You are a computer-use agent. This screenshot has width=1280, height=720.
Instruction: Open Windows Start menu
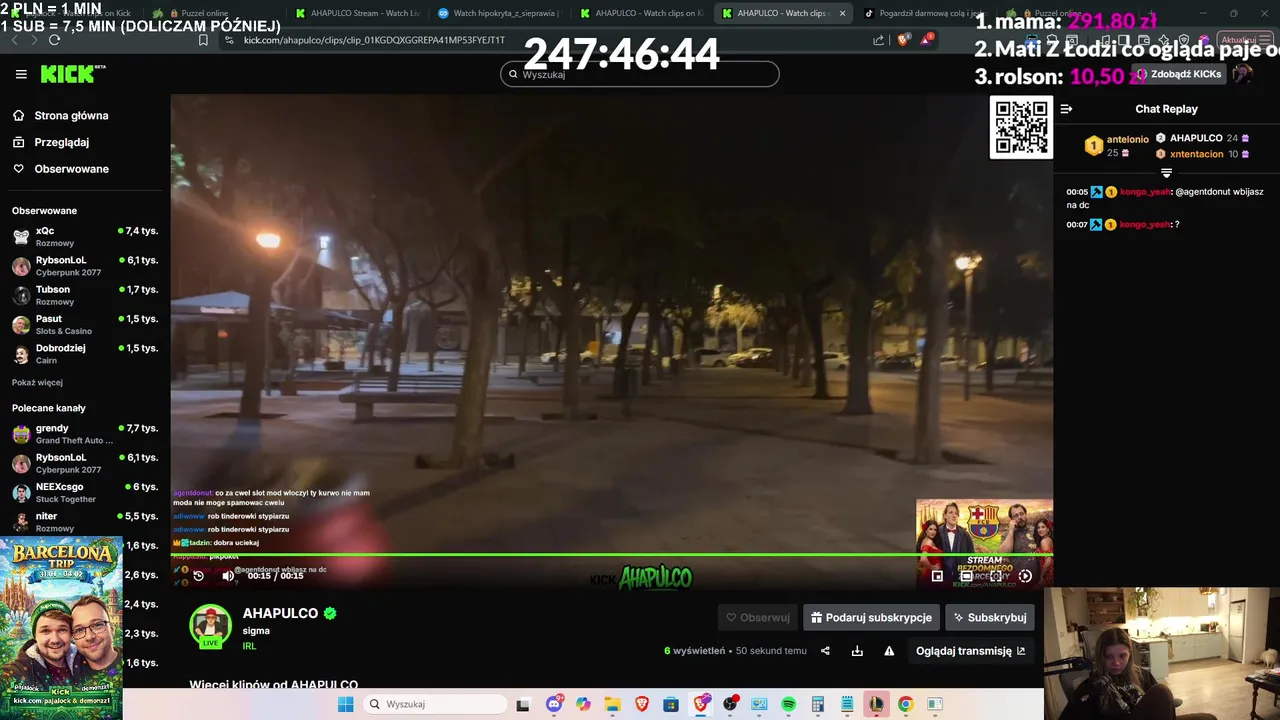pyautogui.click(x=345, y=704)
